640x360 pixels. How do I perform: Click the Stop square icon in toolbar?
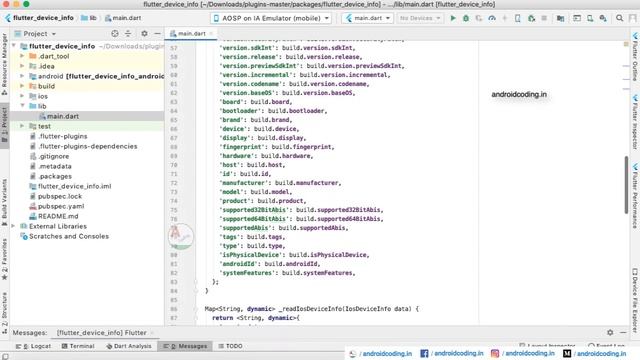click(544, 18)
